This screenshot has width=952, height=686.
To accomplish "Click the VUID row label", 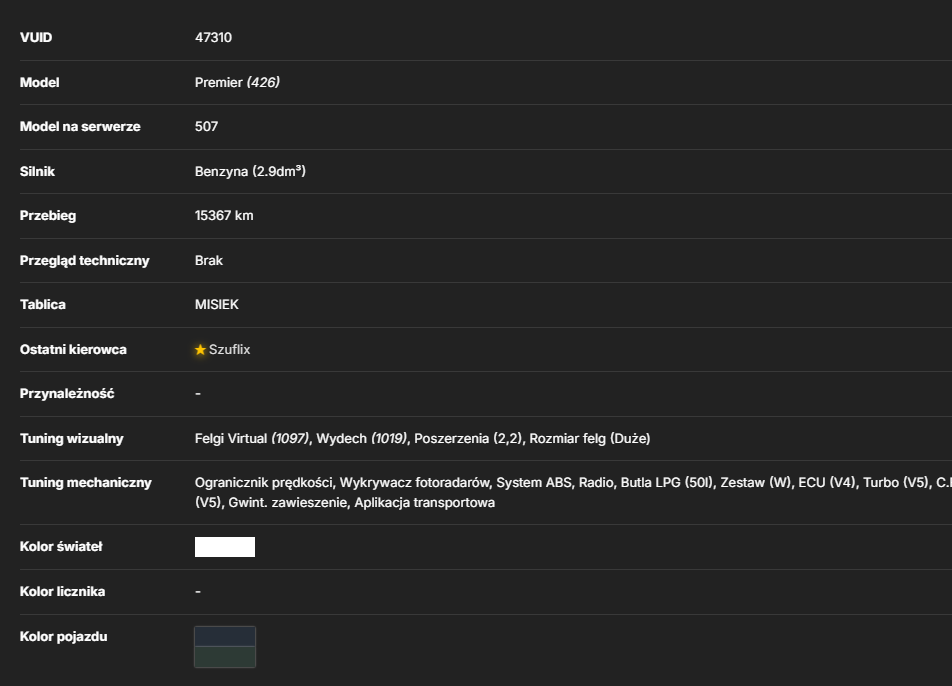I will [36, 38].
